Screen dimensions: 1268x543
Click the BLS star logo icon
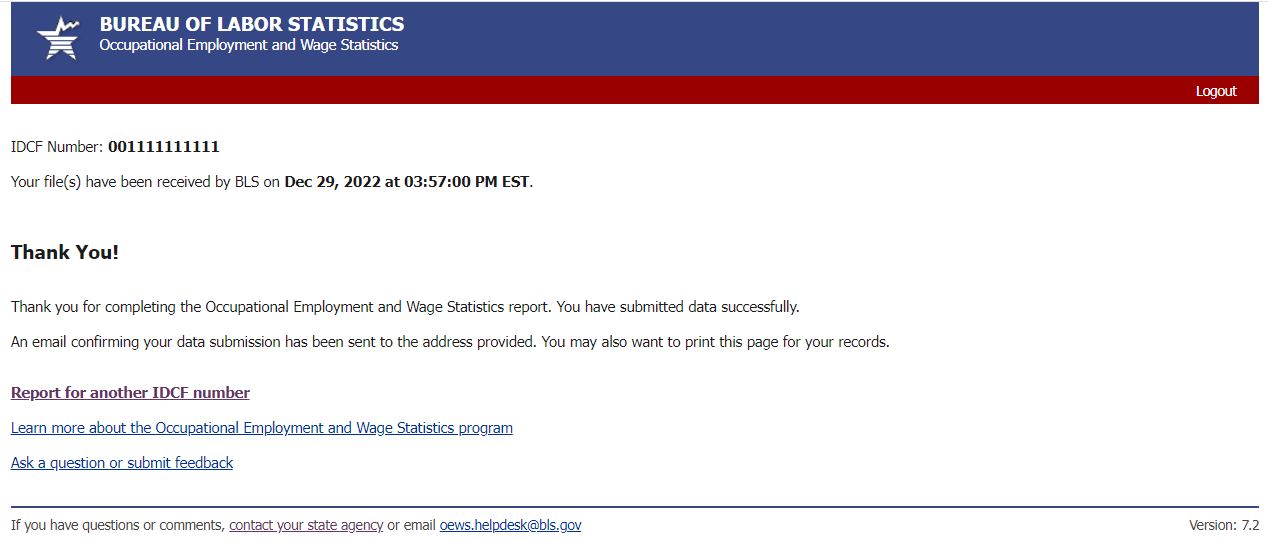tap(57, 38)
